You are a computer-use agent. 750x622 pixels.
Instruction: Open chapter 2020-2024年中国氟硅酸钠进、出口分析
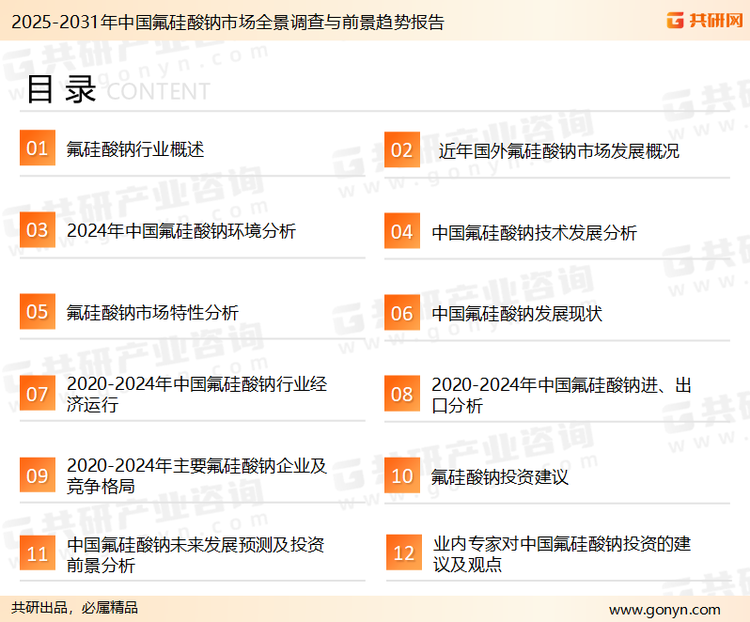562,395
